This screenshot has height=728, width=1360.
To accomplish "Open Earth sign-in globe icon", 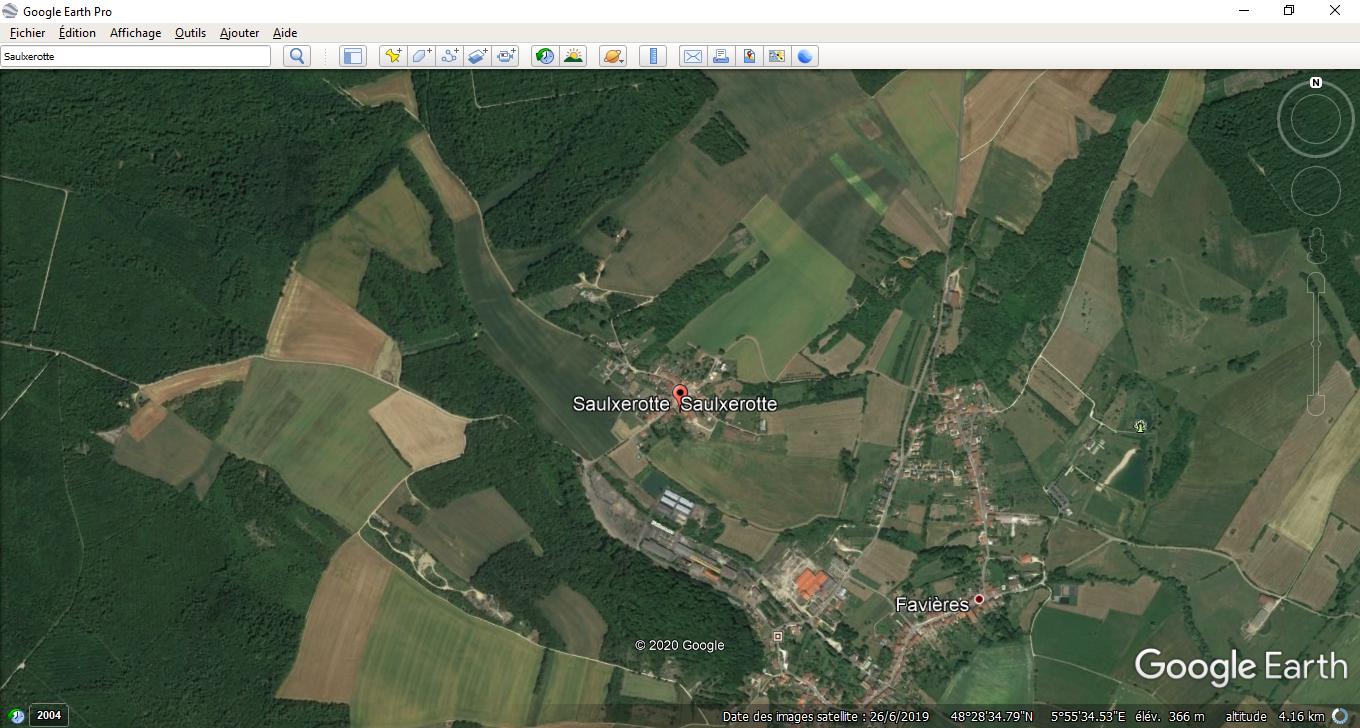I will (805, 56).
